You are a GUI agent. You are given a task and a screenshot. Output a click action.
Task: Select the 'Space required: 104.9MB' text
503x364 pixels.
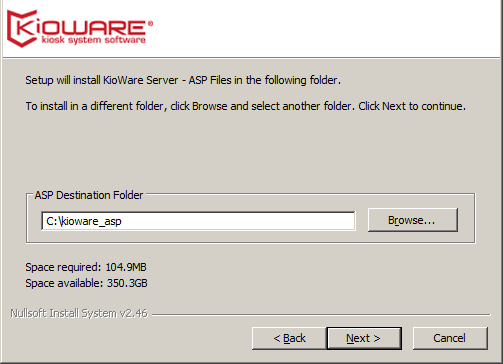(86, 267)
